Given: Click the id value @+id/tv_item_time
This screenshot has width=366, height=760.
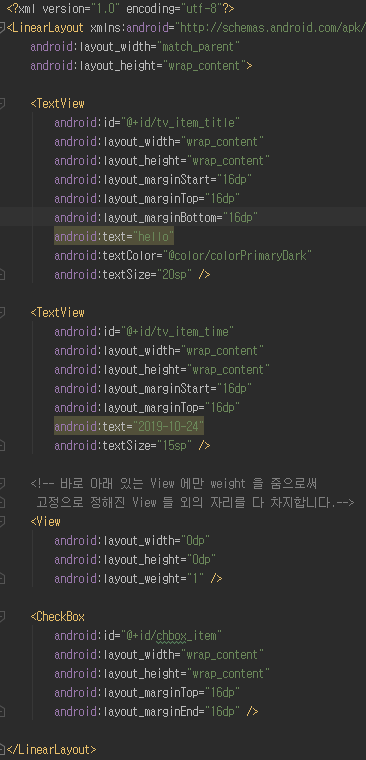Looking at the screenshot, I should pos(177,332).
